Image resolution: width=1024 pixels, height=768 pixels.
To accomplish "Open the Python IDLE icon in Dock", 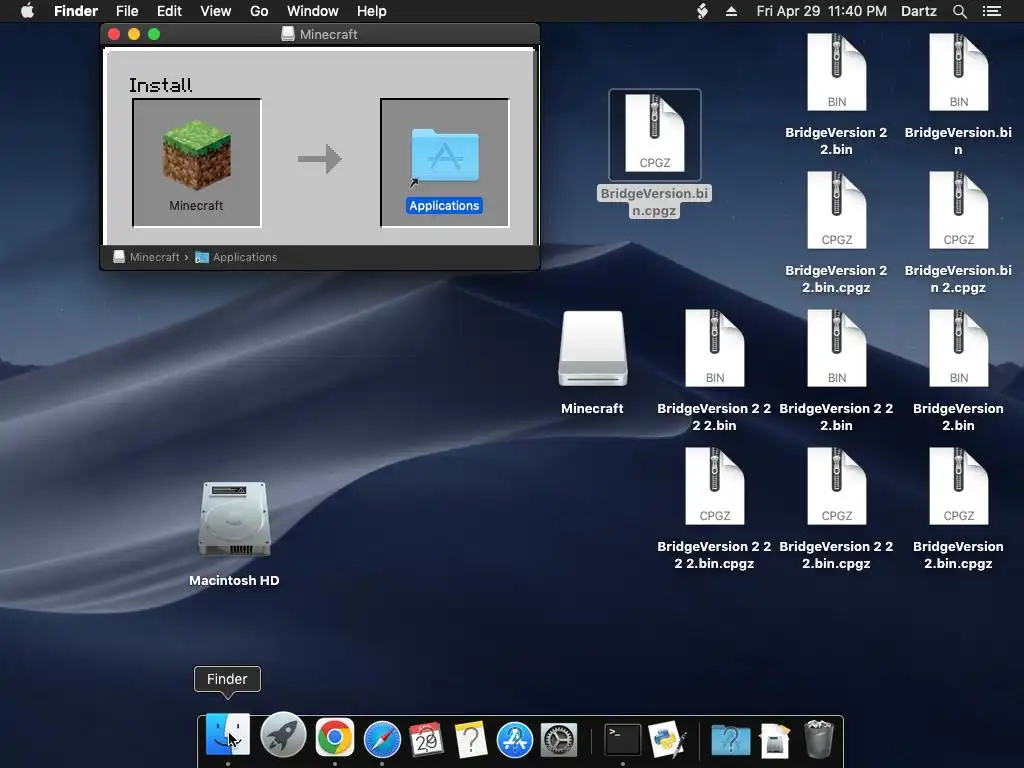I will point(666,739).
